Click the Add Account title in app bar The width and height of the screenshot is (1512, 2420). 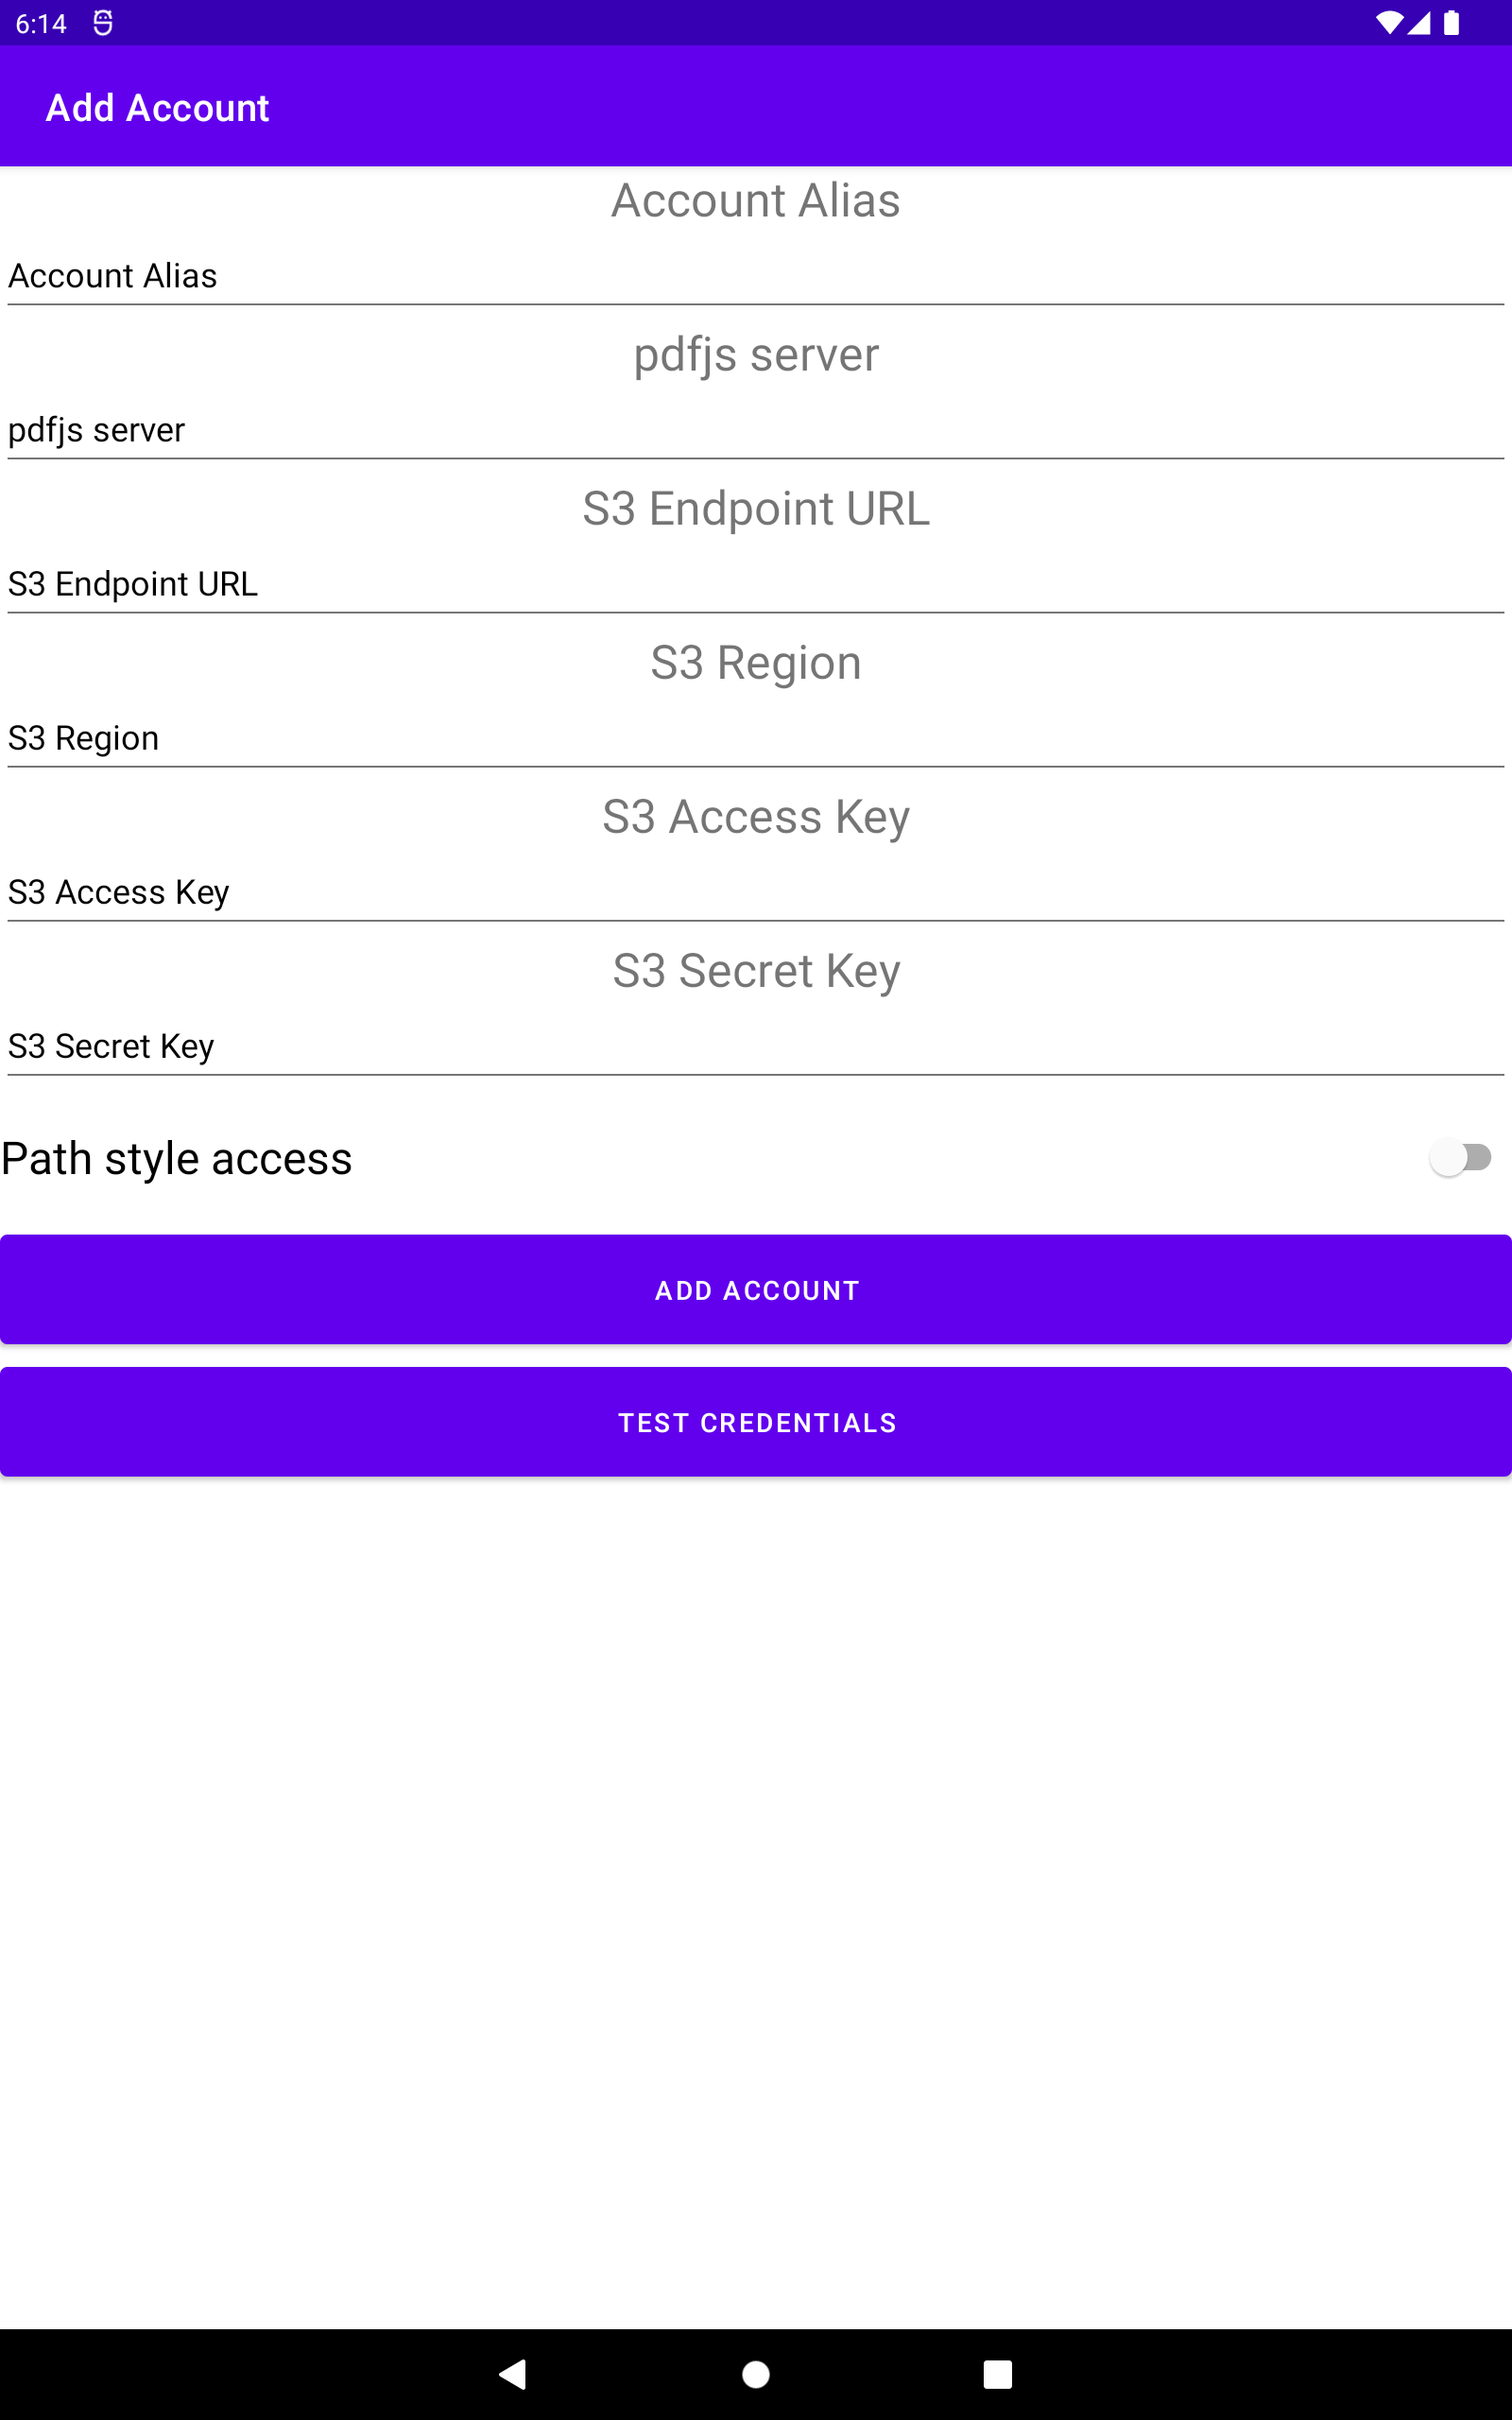click(158, 108)
